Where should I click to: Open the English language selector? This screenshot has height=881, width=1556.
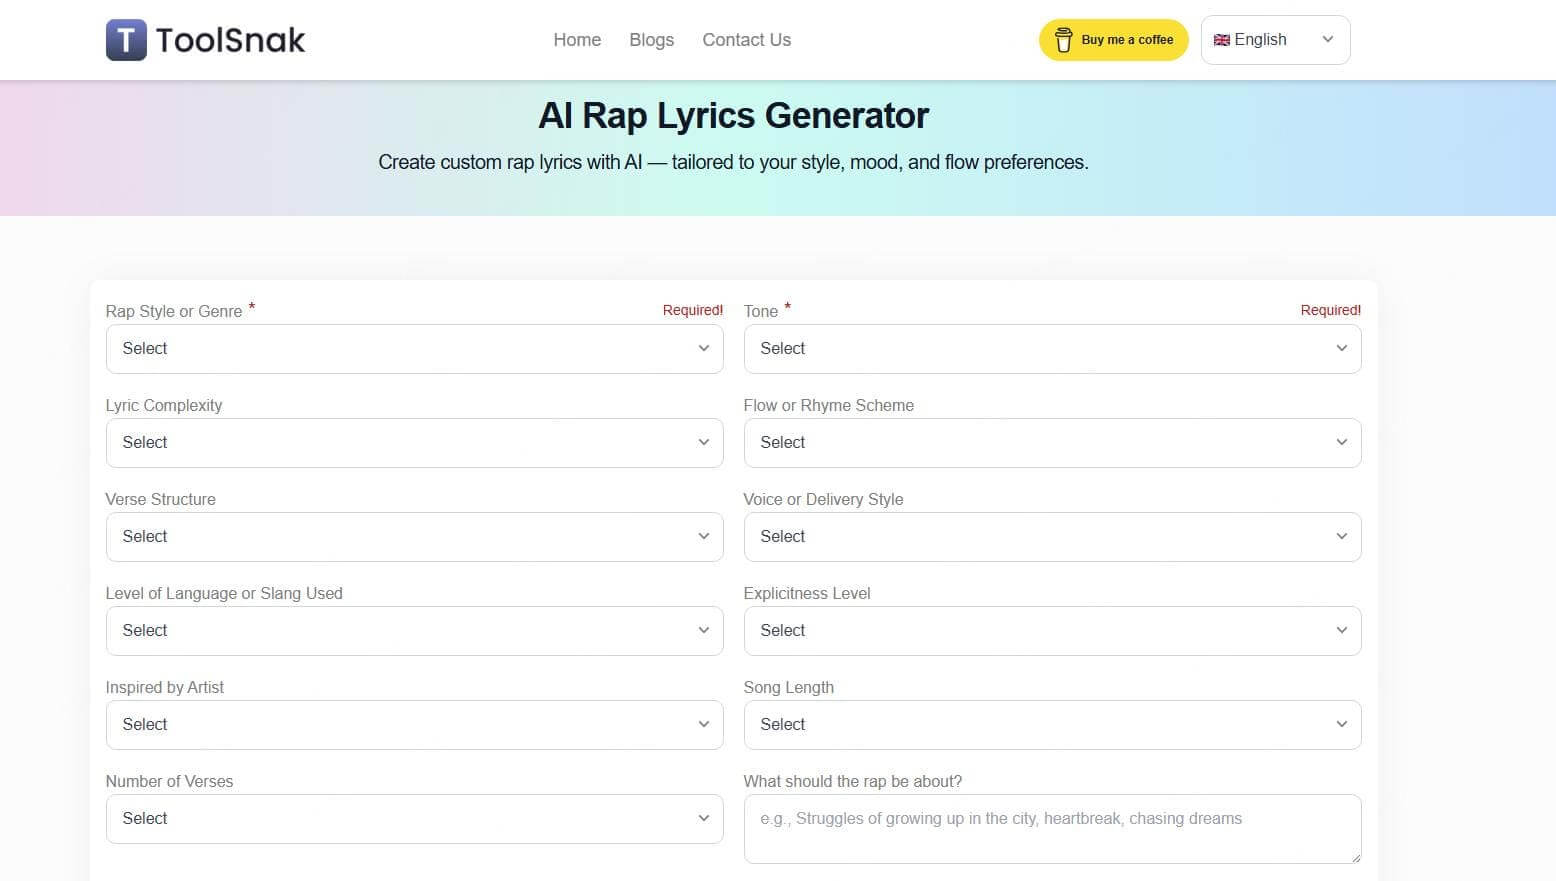tap(1274, 39)
